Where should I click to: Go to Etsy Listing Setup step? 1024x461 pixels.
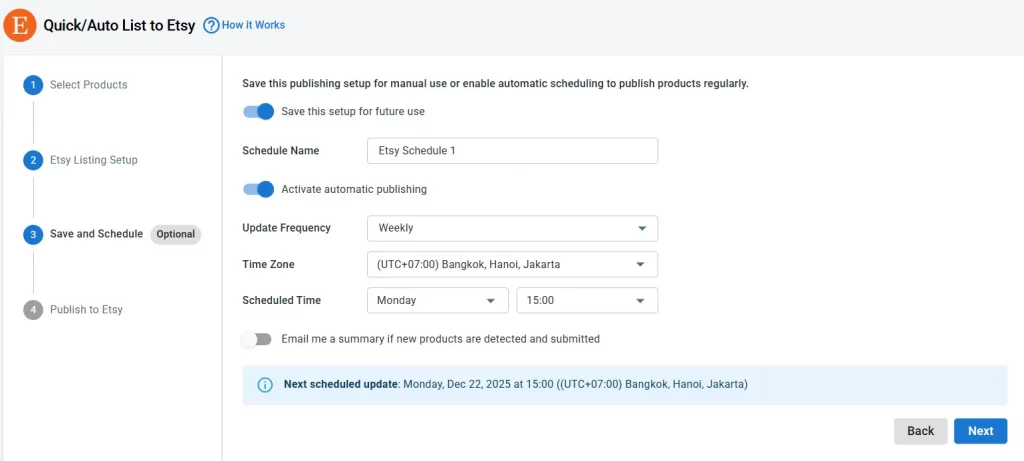point(94,160)
